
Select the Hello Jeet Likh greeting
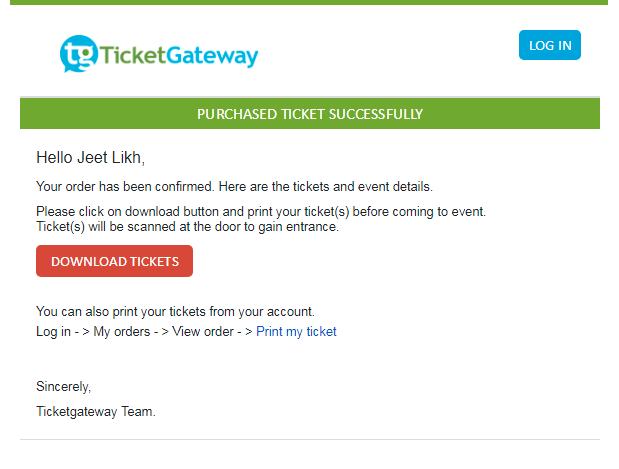[90, 158]
